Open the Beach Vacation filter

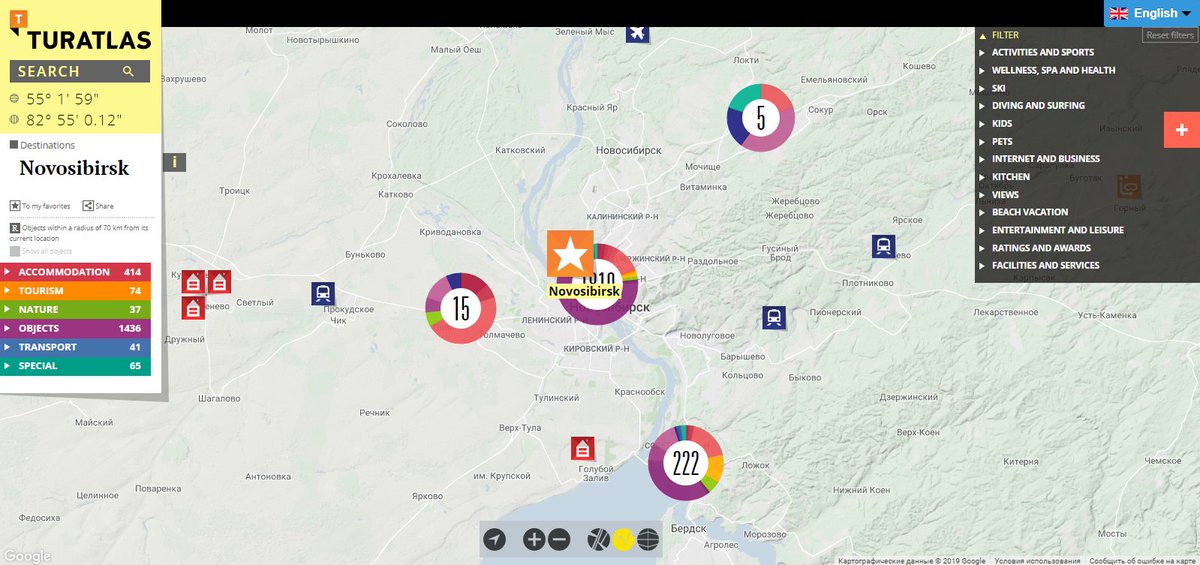pos(1030,212)
